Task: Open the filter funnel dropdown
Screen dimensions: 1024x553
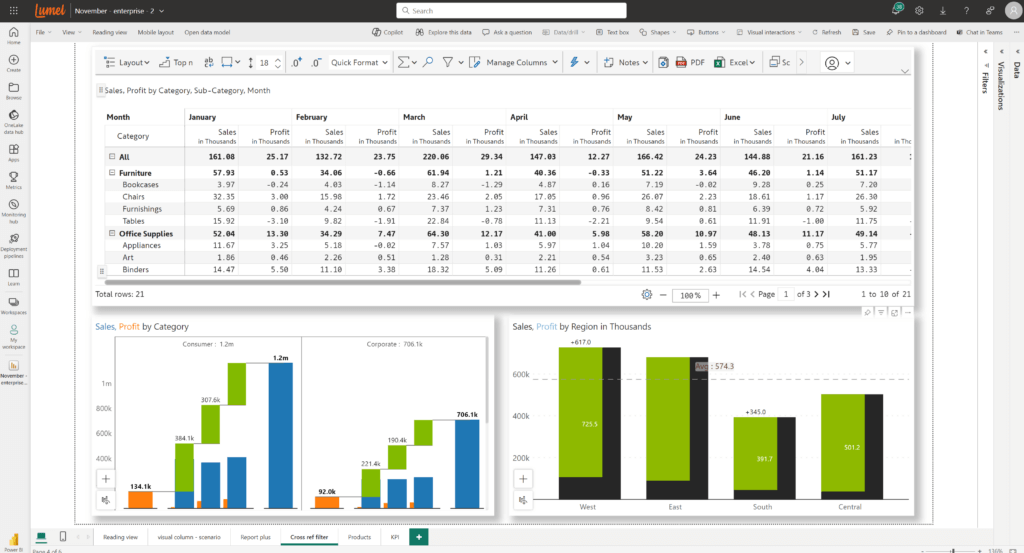Action: [453, 62]
